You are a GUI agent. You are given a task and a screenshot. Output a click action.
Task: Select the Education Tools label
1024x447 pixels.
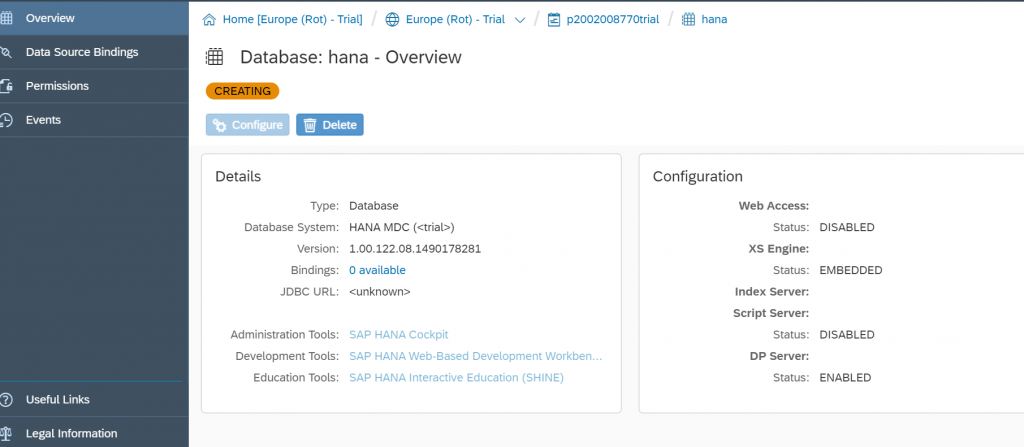[296, 378]
